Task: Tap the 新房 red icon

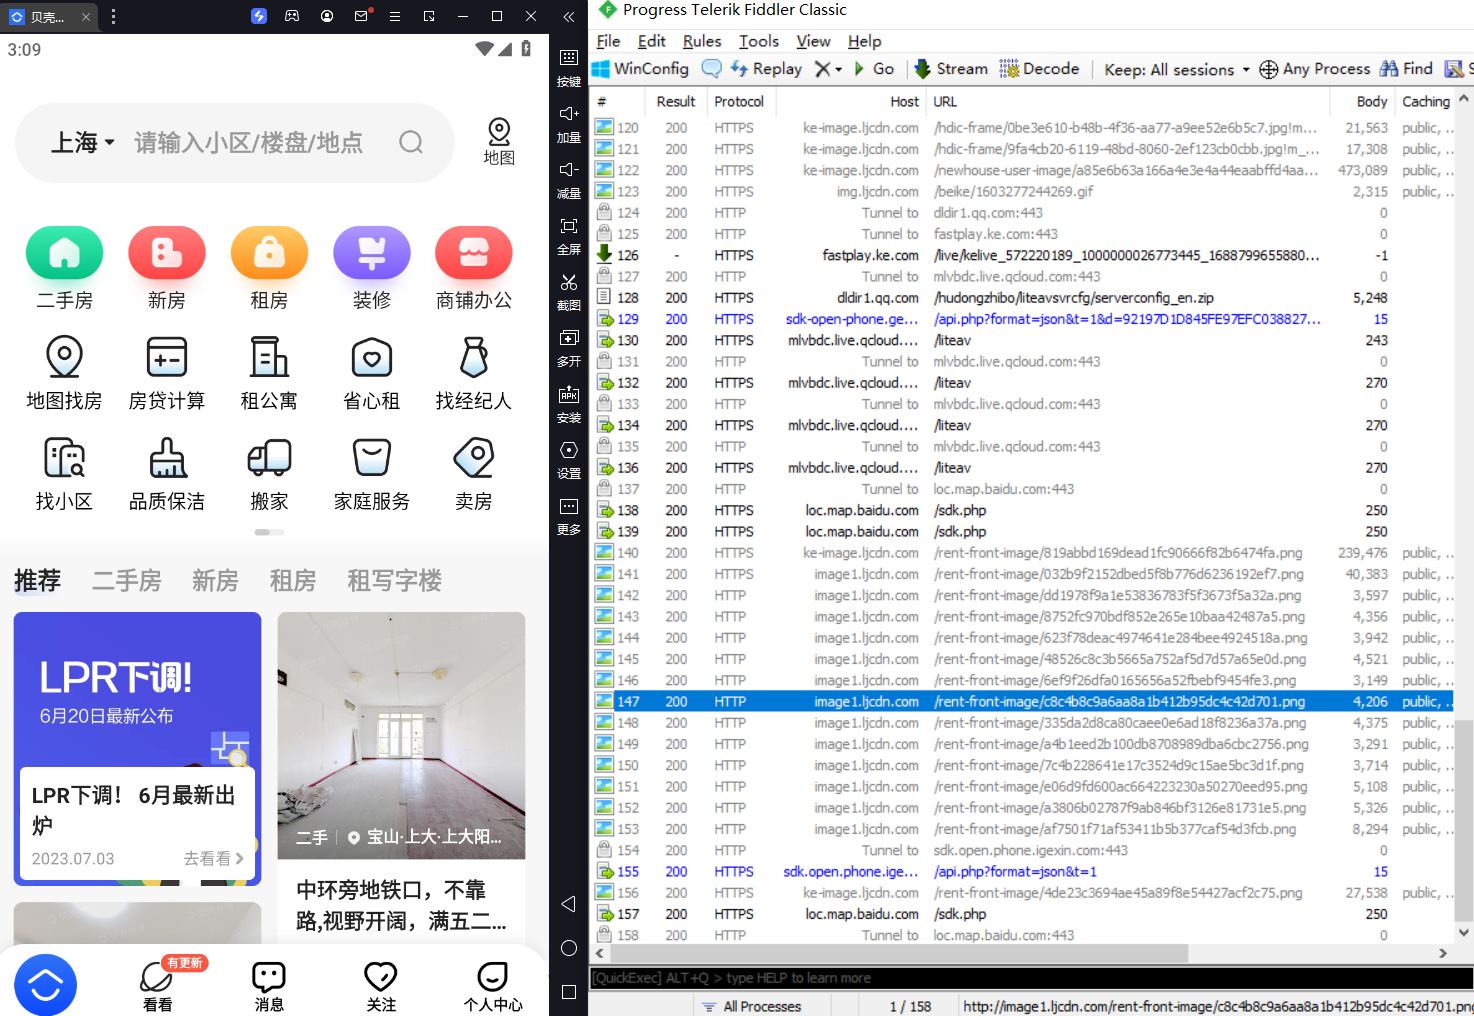Action: [167, 253]
